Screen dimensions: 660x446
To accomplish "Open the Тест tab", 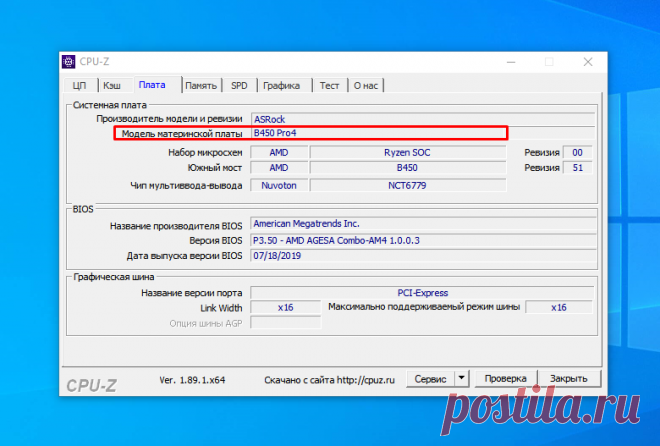I will click(329, 86).
